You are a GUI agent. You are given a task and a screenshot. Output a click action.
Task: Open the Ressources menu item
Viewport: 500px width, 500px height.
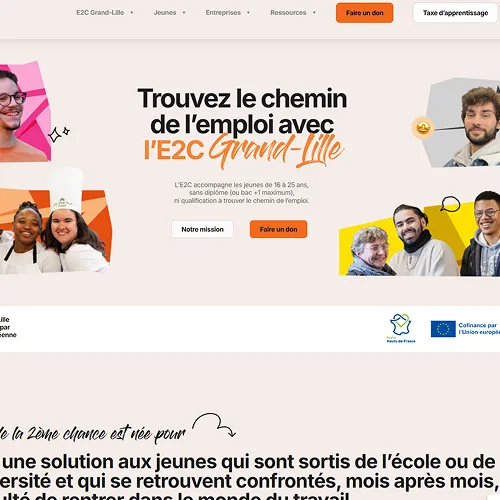pyautogui.click(x=288, y=13)
